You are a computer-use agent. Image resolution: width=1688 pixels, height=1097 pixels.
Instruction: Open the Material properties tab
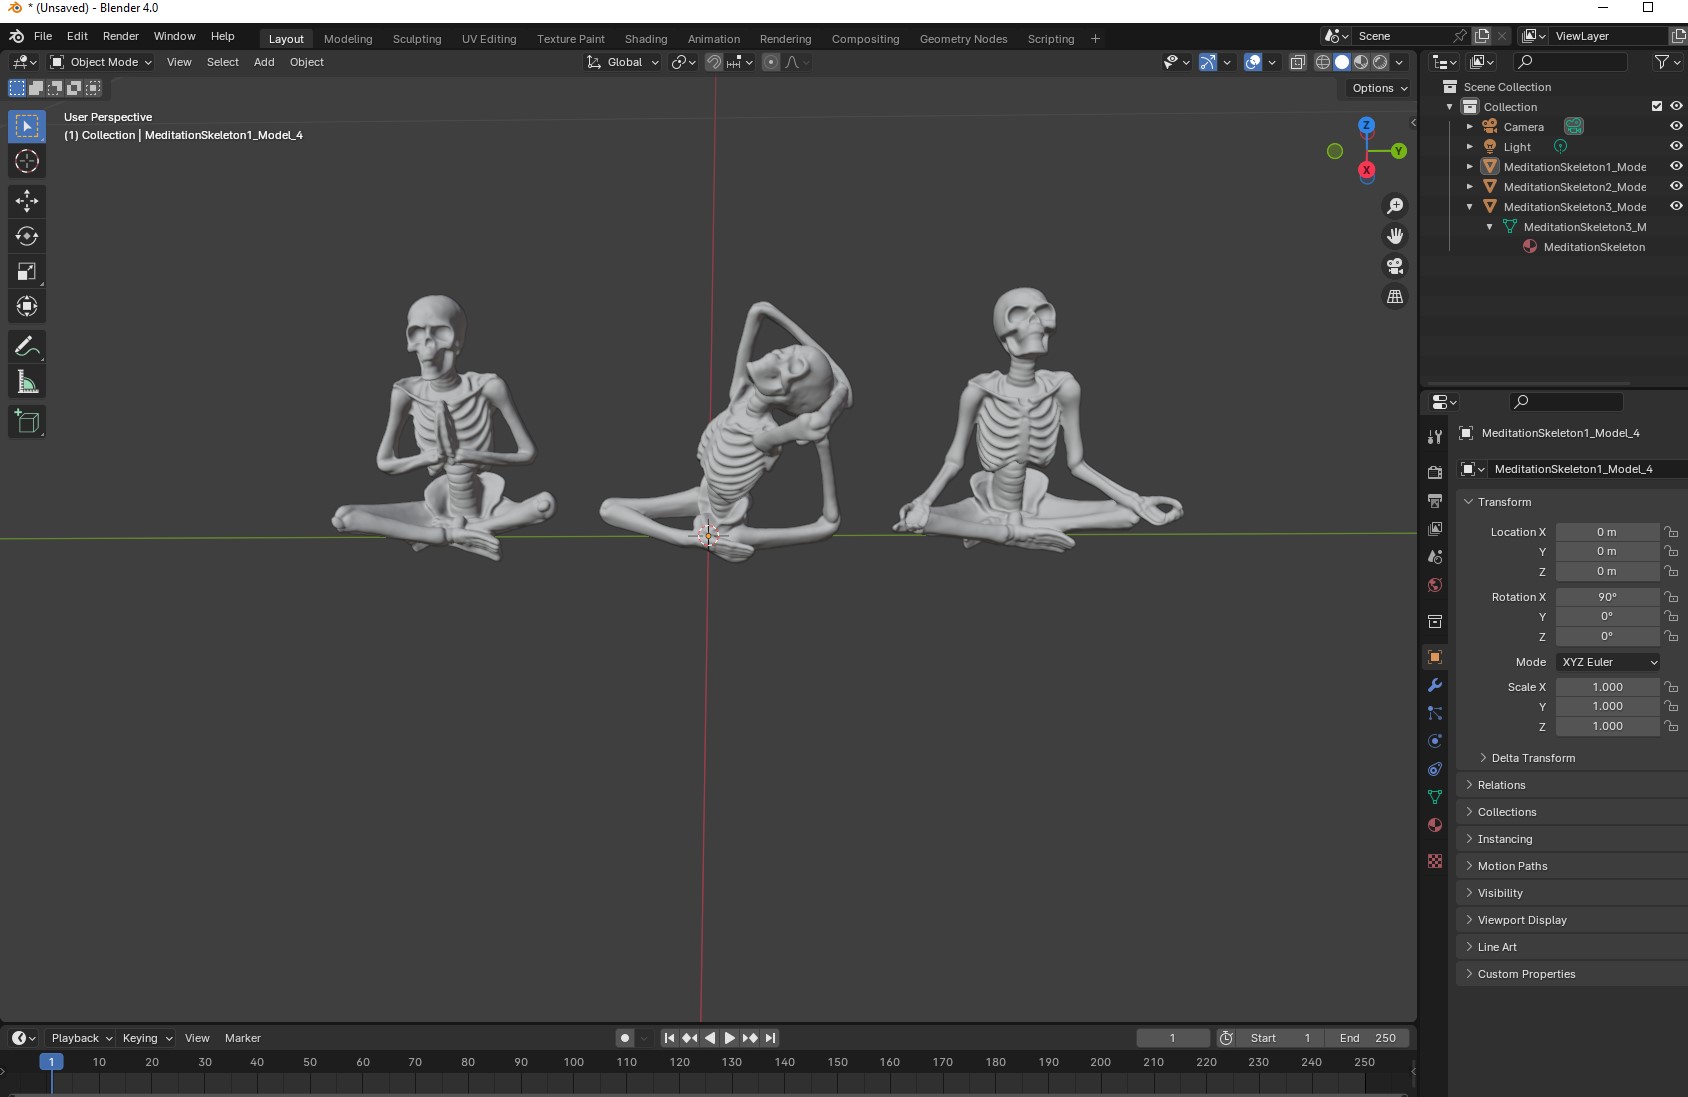click(1435, 825)
